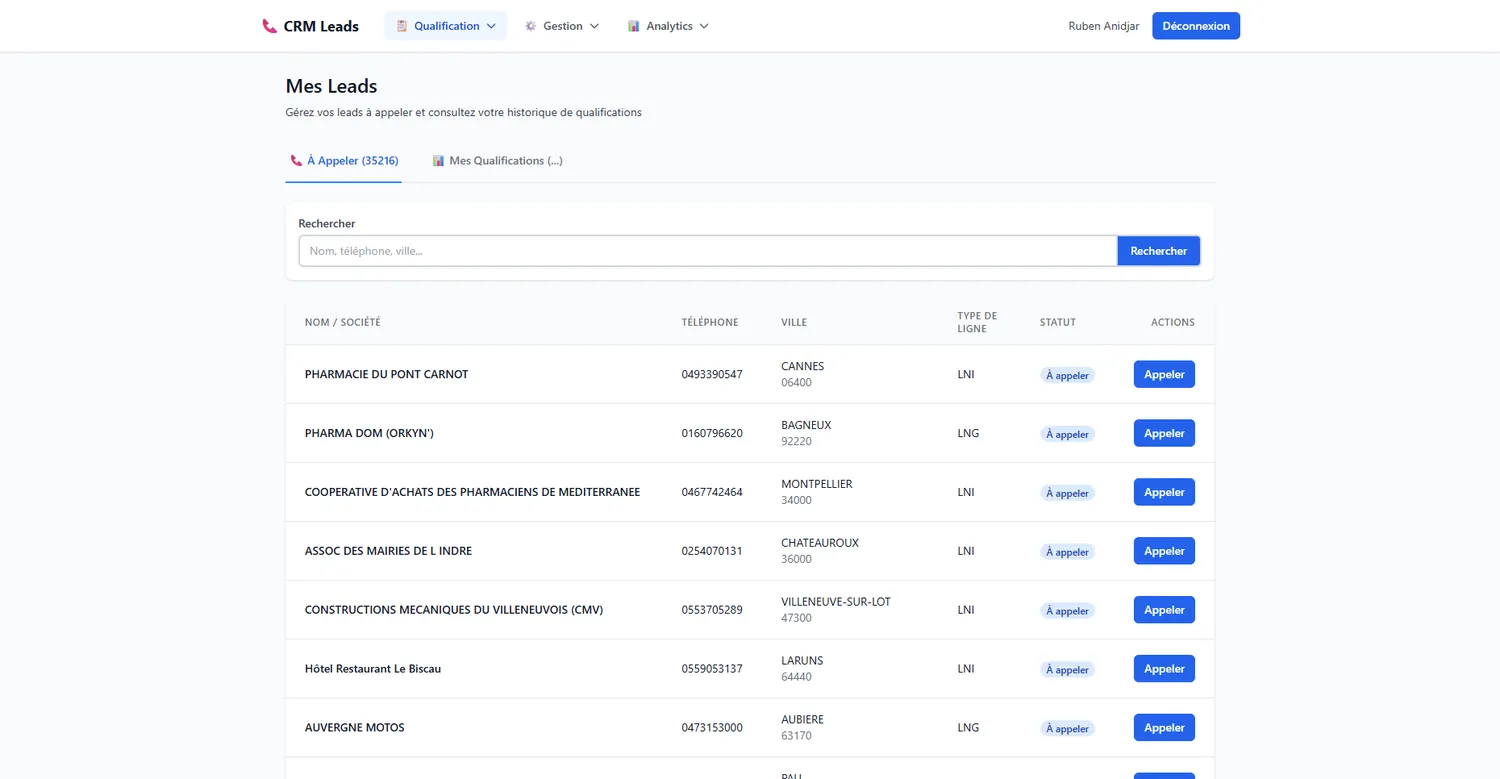Click the LARUNS city cell
1500x779 pixels.
803,661
